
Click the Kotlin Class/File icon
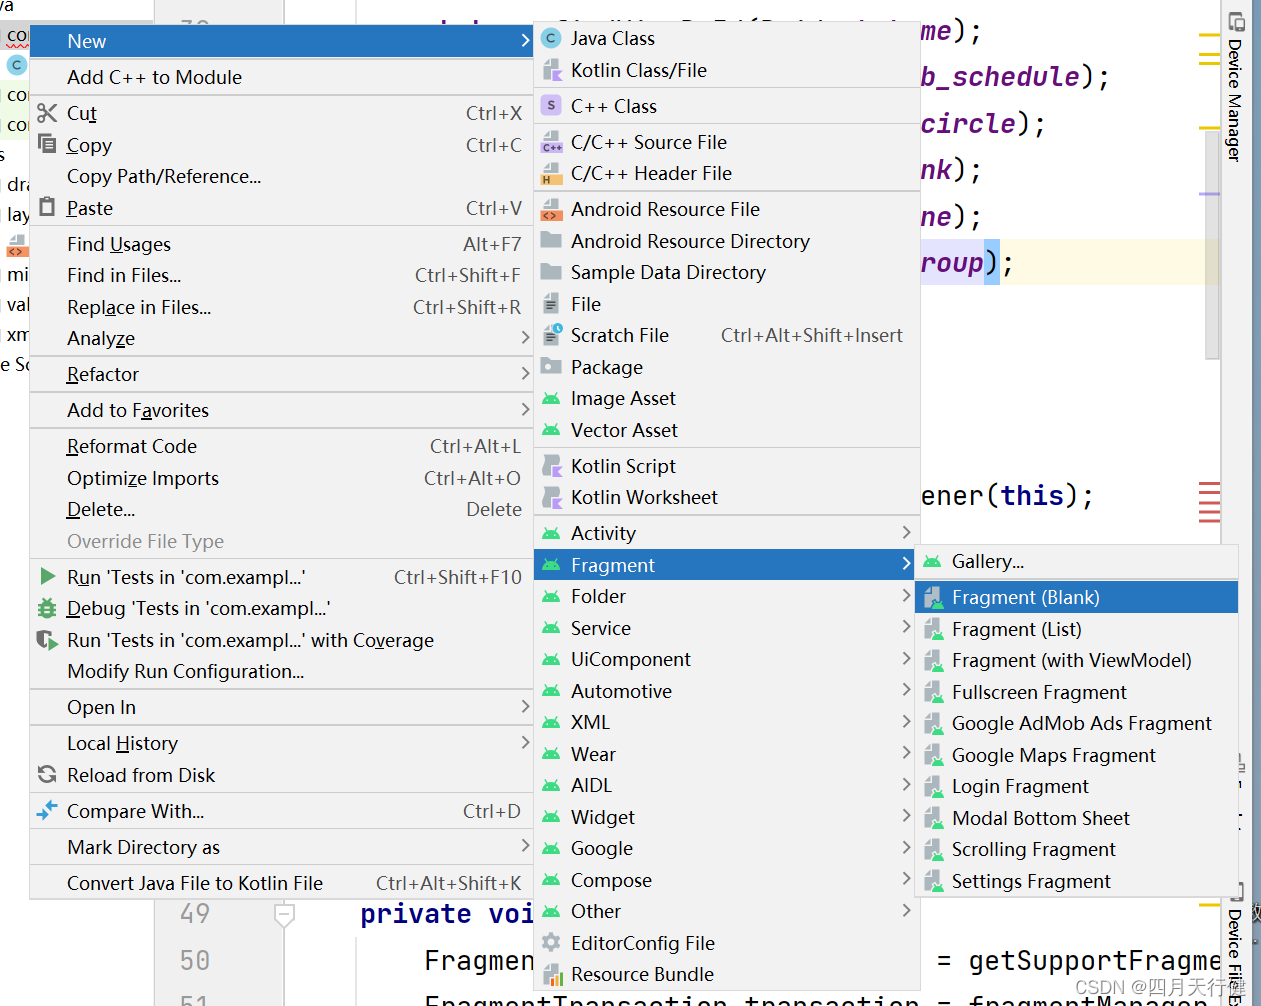coord(551,71)
